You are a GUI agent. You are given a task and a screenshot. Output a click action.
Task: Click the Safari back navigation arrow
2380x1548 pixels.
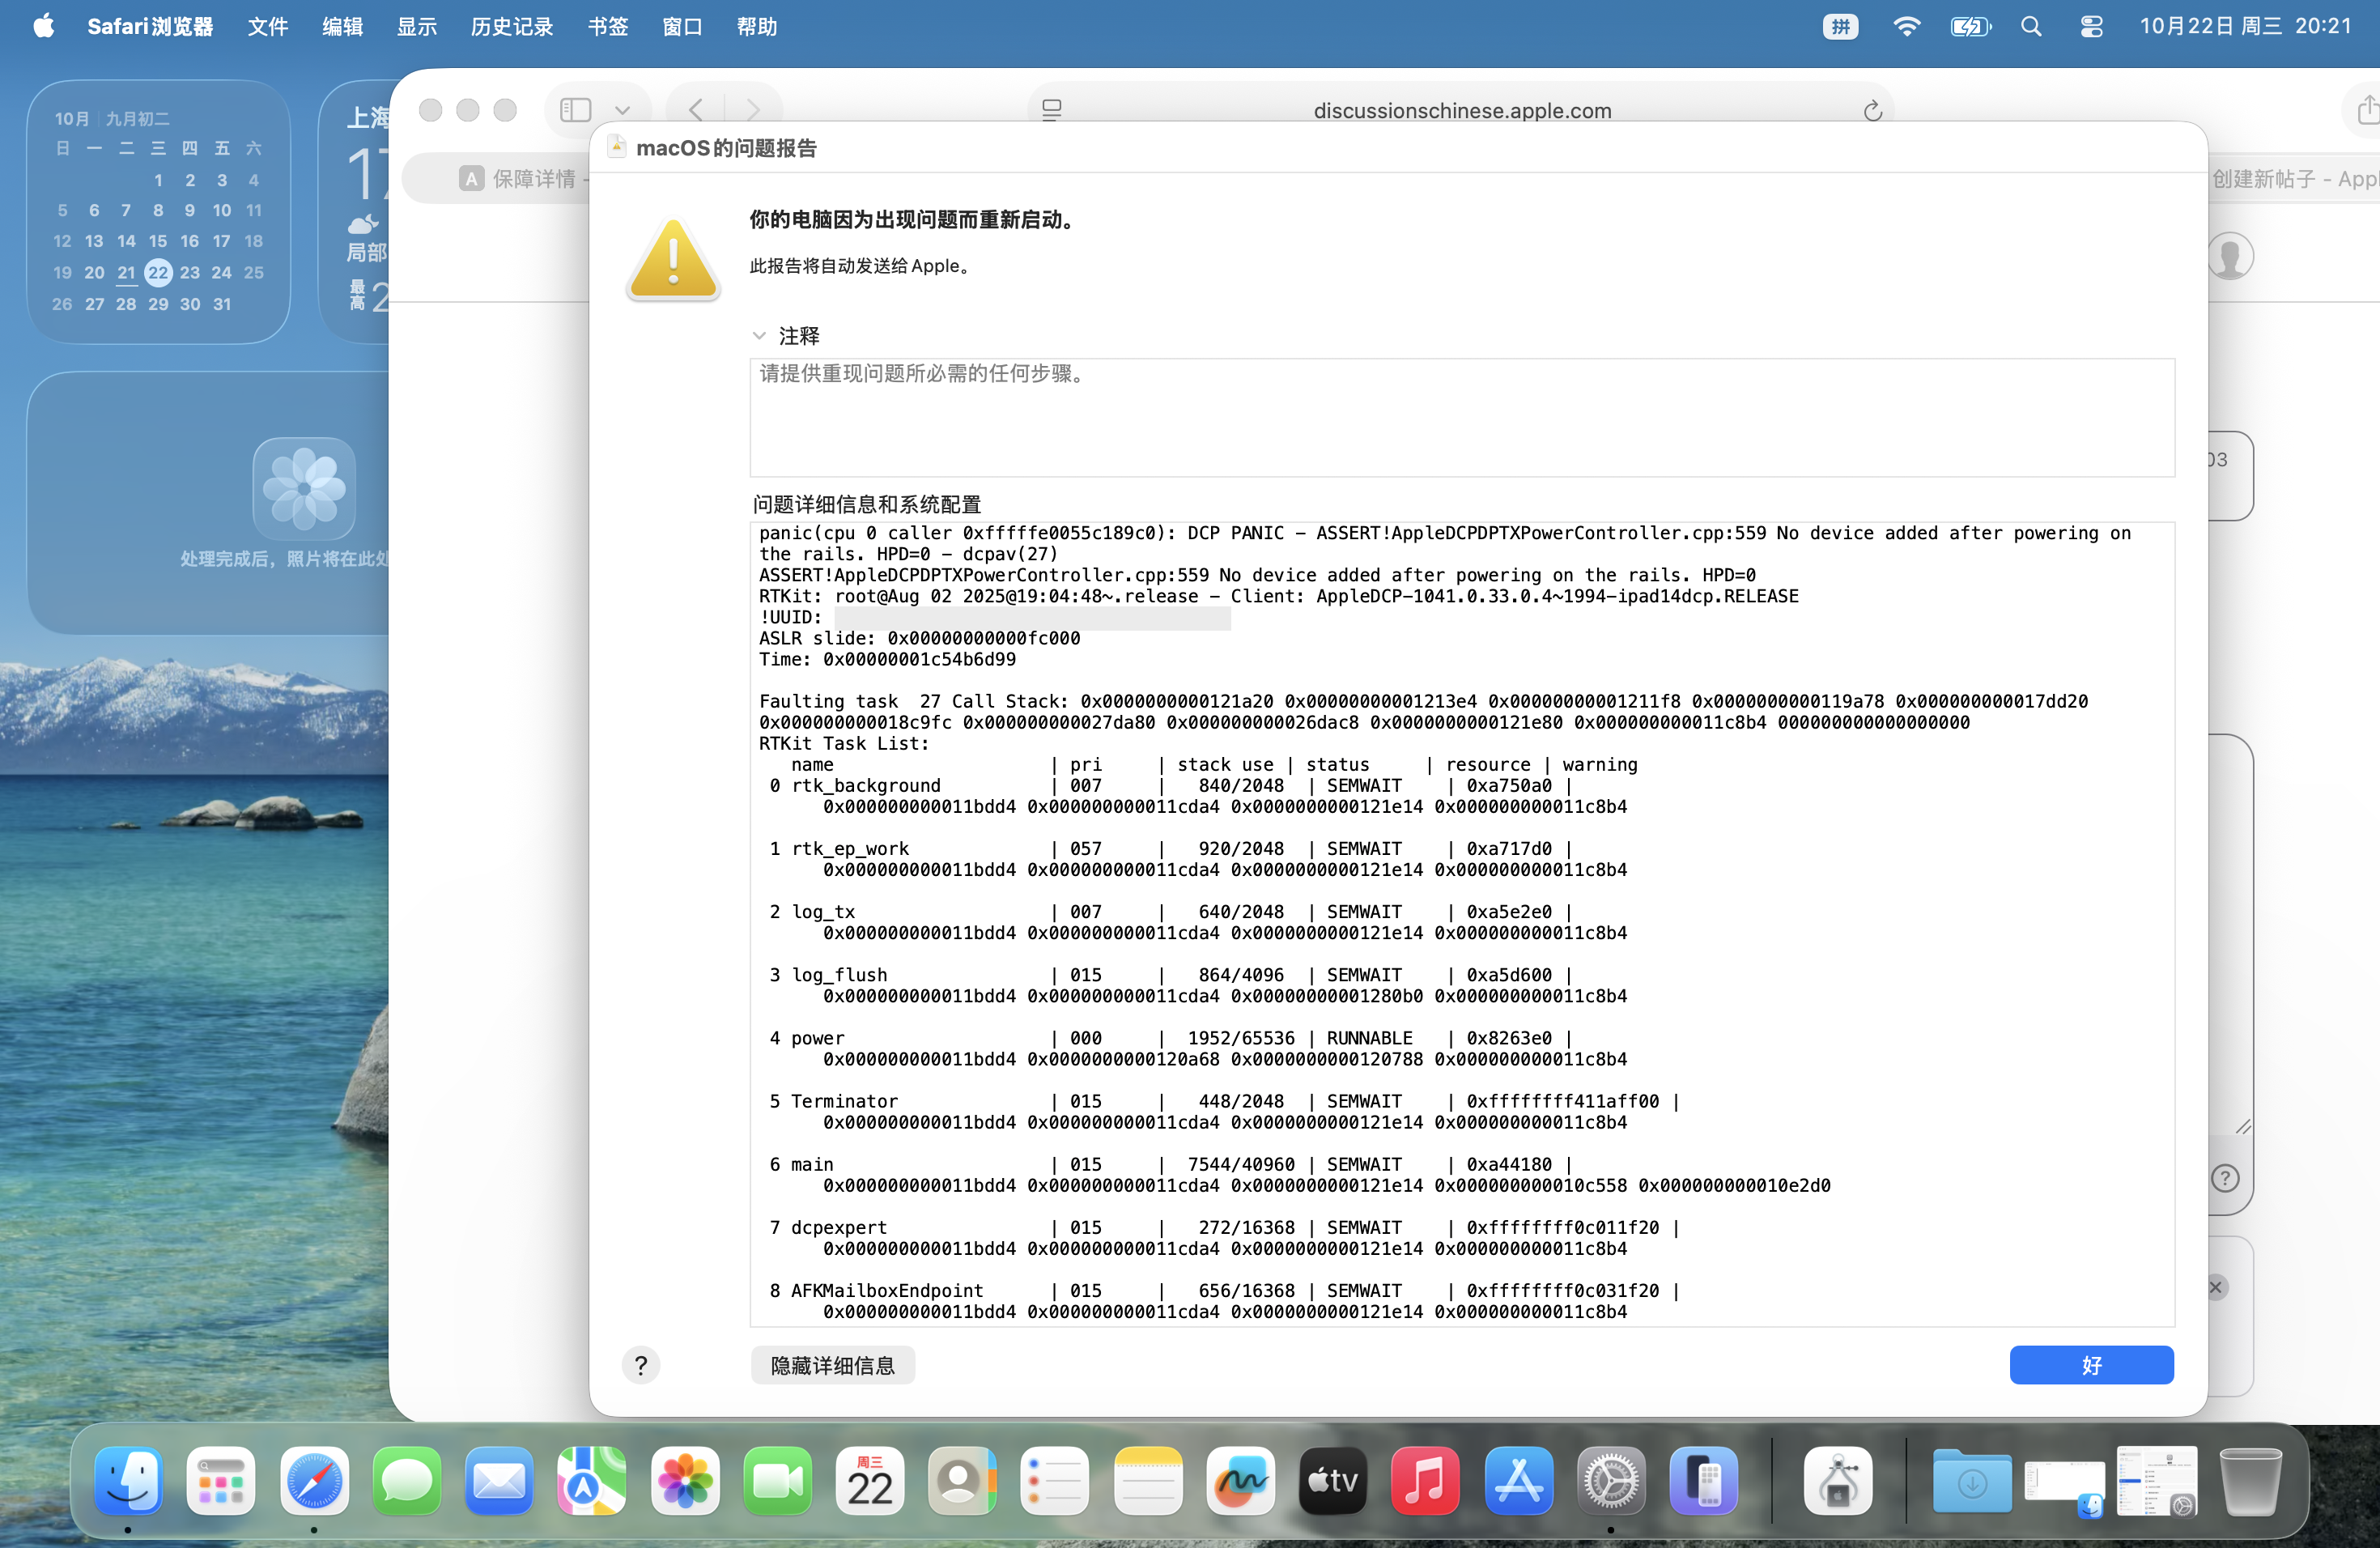pyautogui.click(x=697, y=110)
